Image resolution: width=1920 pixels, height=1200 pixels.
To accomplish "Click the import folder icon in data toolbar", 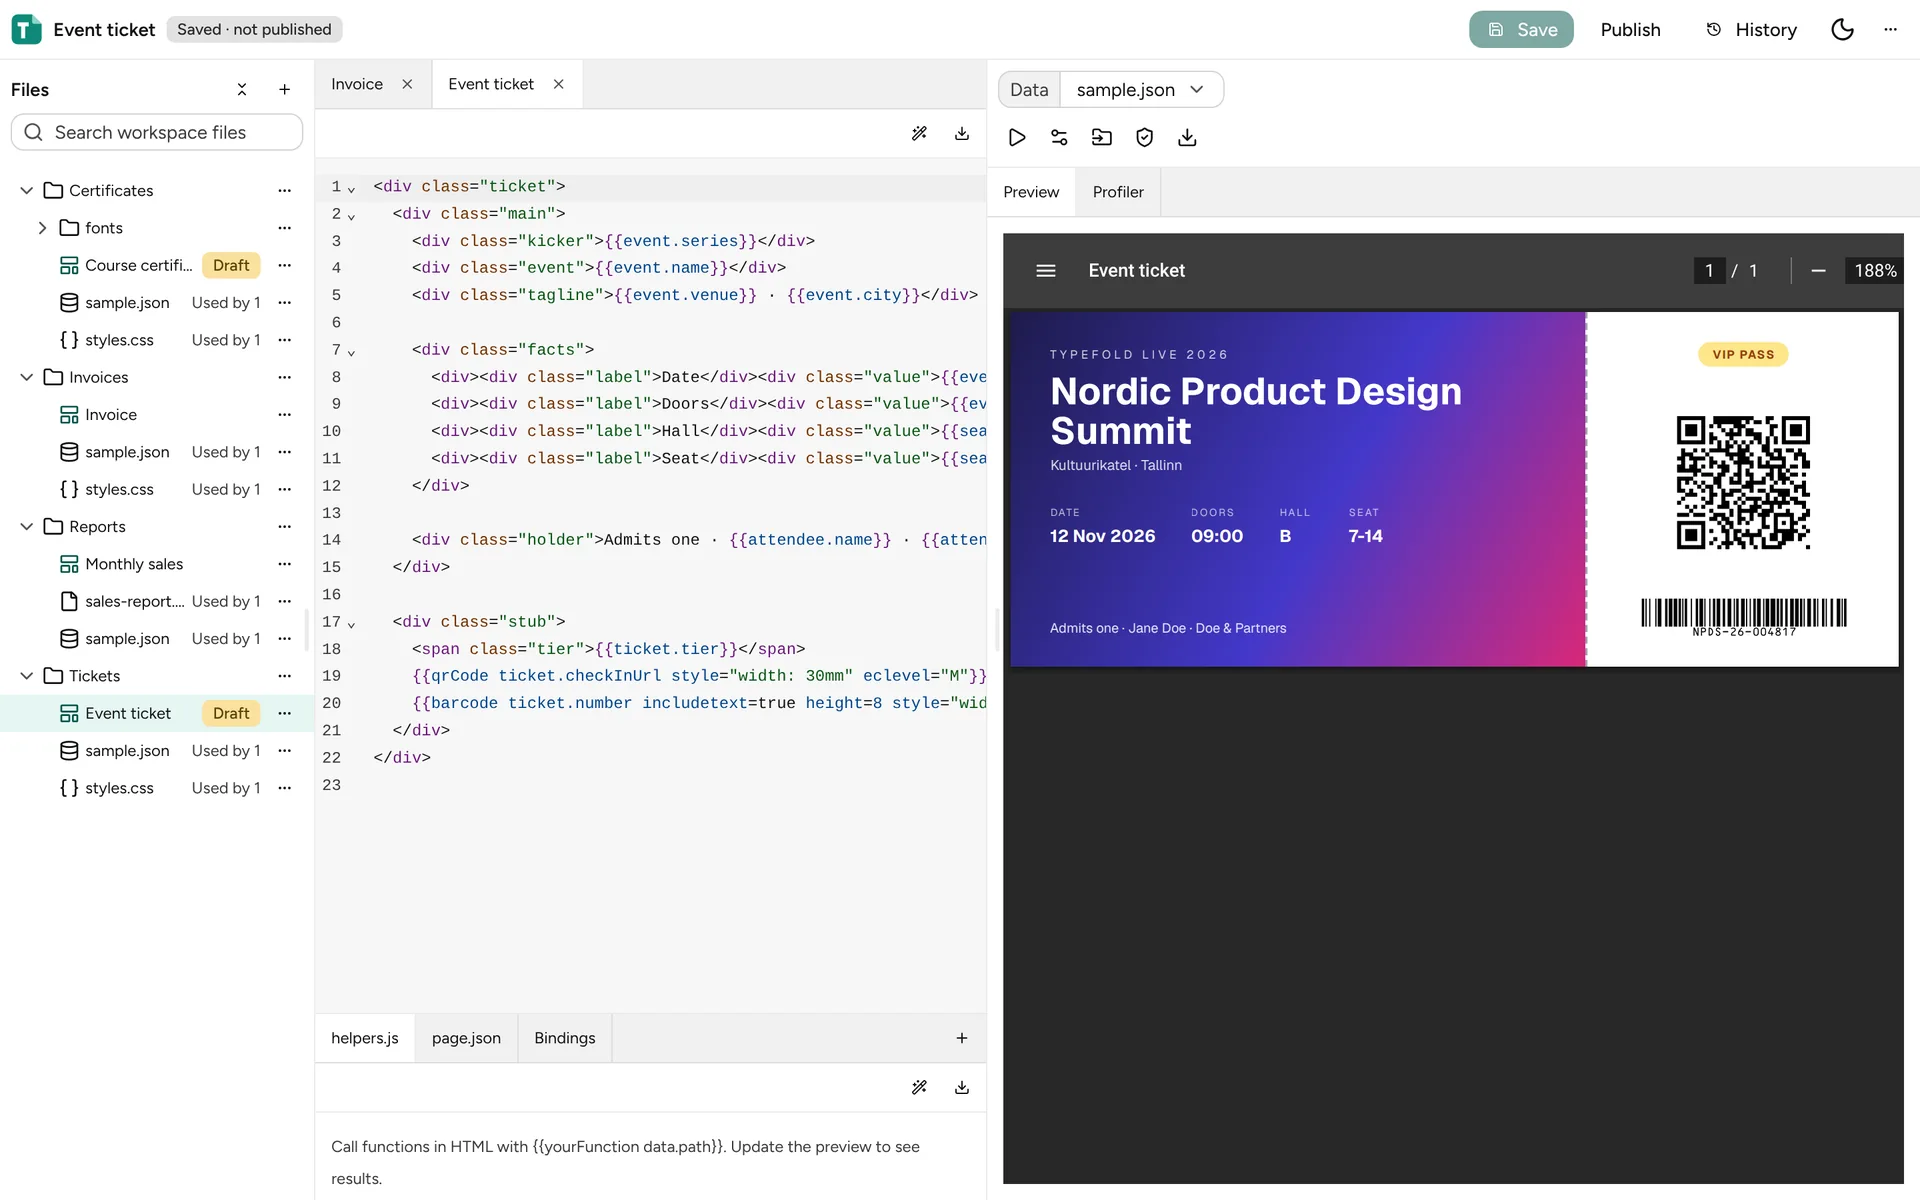I will (x=1102, y=138).
